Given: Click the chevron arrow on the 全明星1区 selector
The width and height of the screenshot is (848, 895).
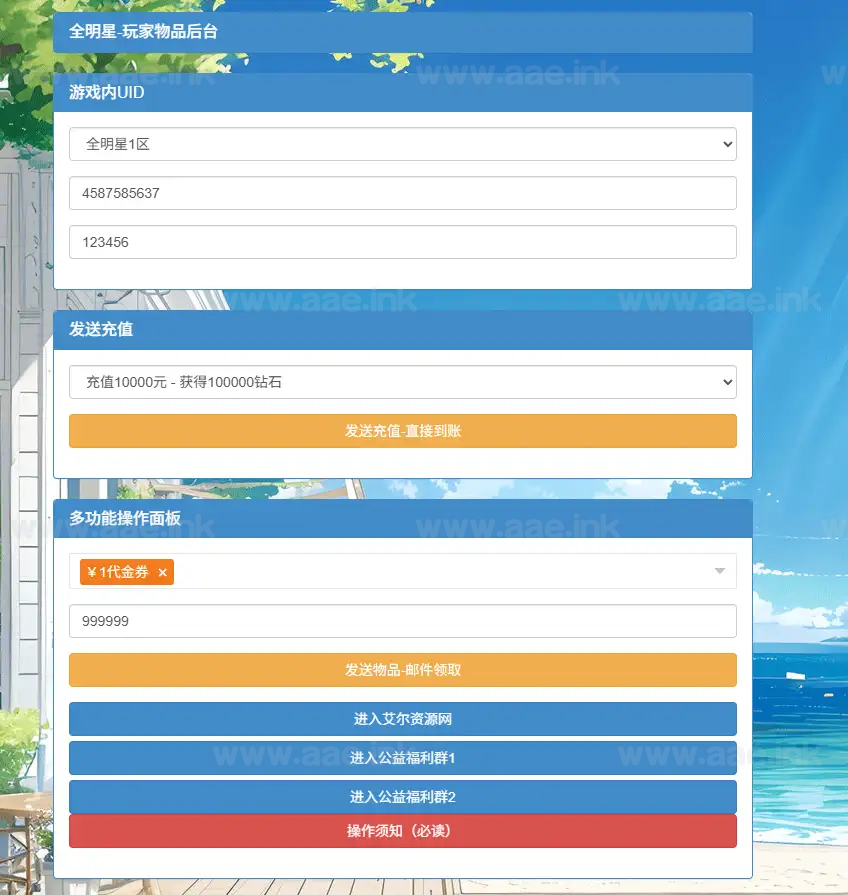Looking at the screenshot, I should click(726, 144).
